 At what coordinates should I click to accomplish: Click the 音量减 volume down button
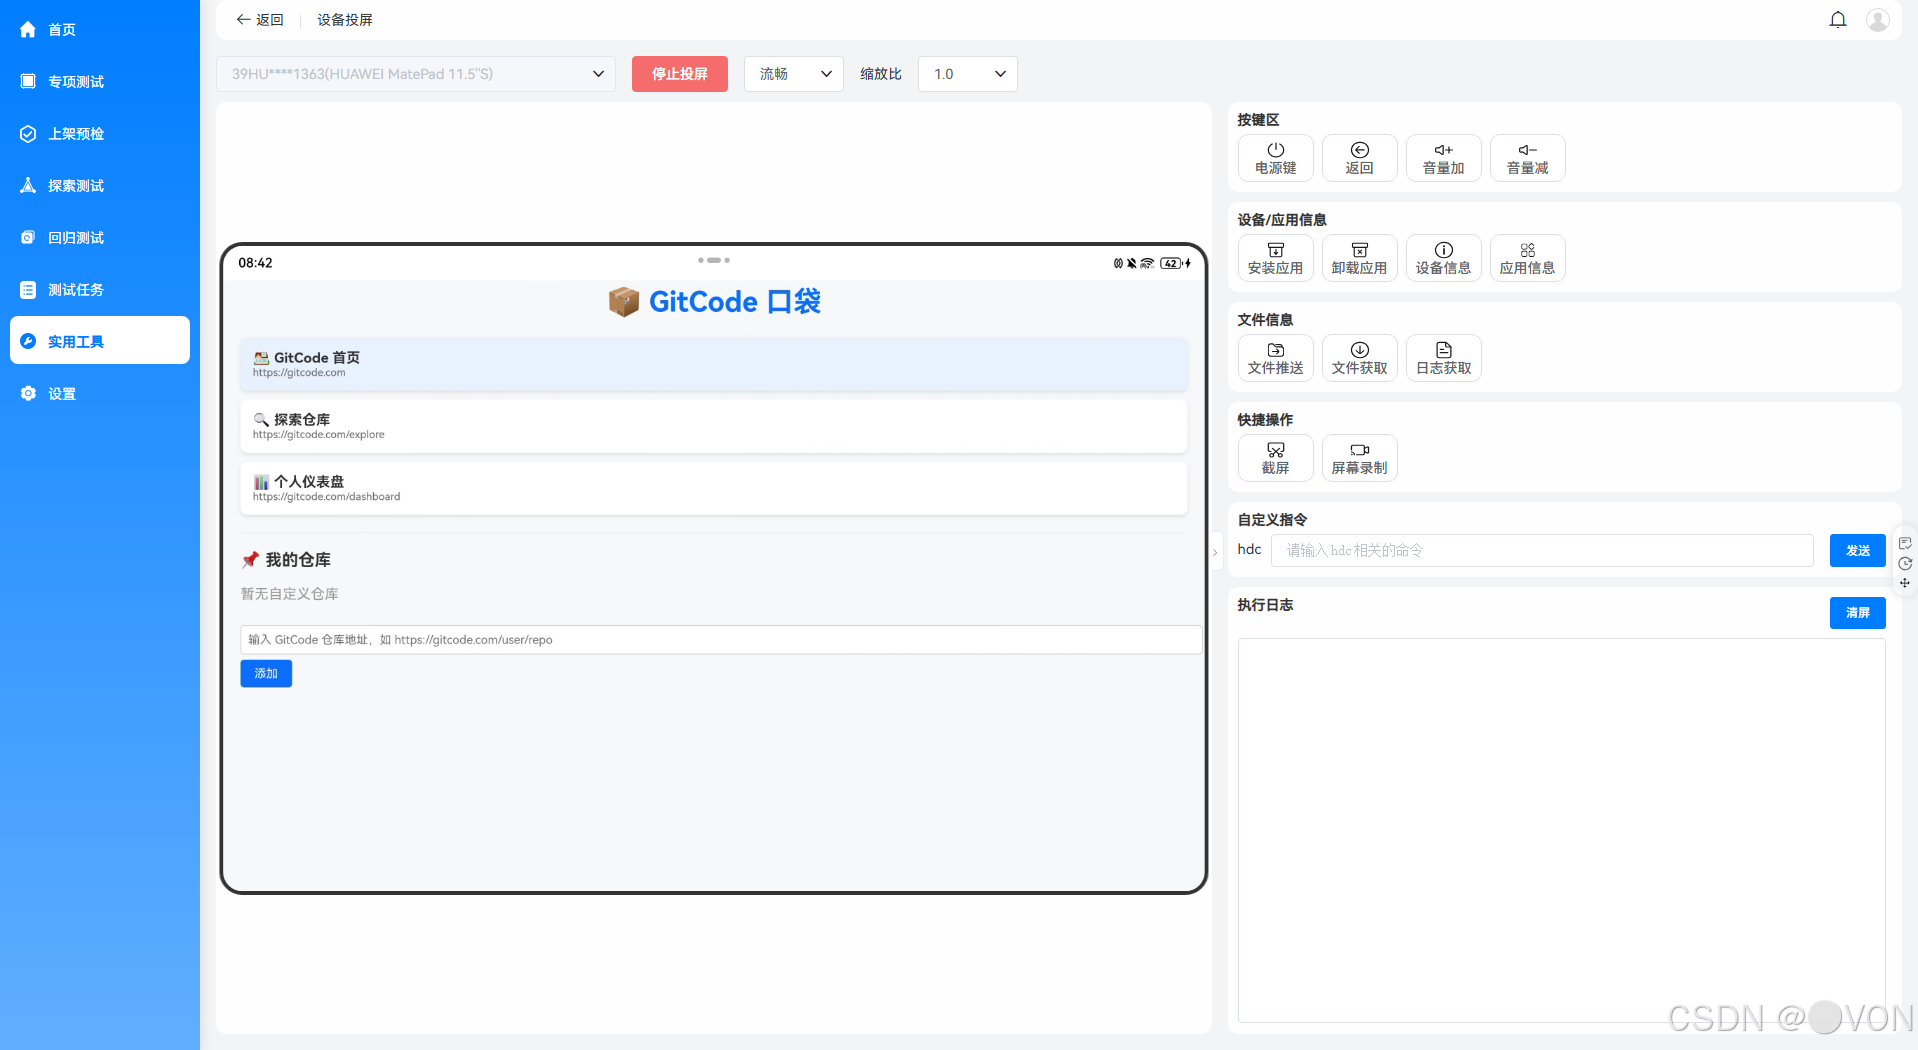(1528, 158)
